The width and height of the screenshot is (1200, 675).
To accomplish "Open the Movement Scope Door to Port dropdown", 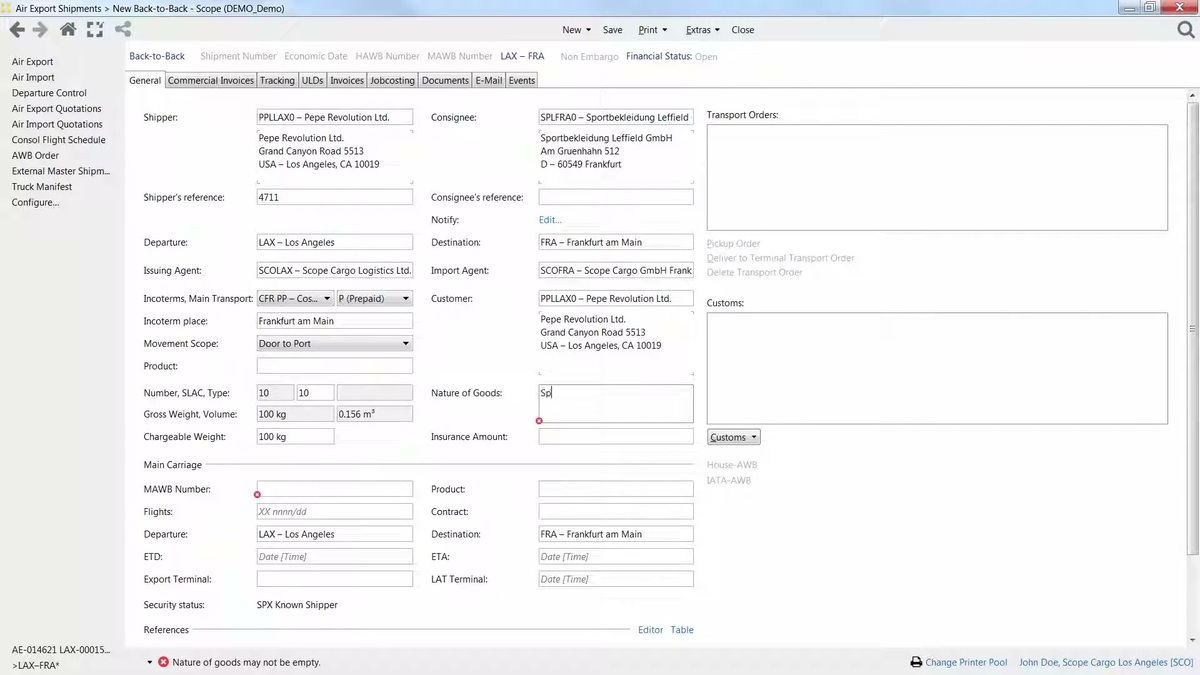I will [334, 343].
